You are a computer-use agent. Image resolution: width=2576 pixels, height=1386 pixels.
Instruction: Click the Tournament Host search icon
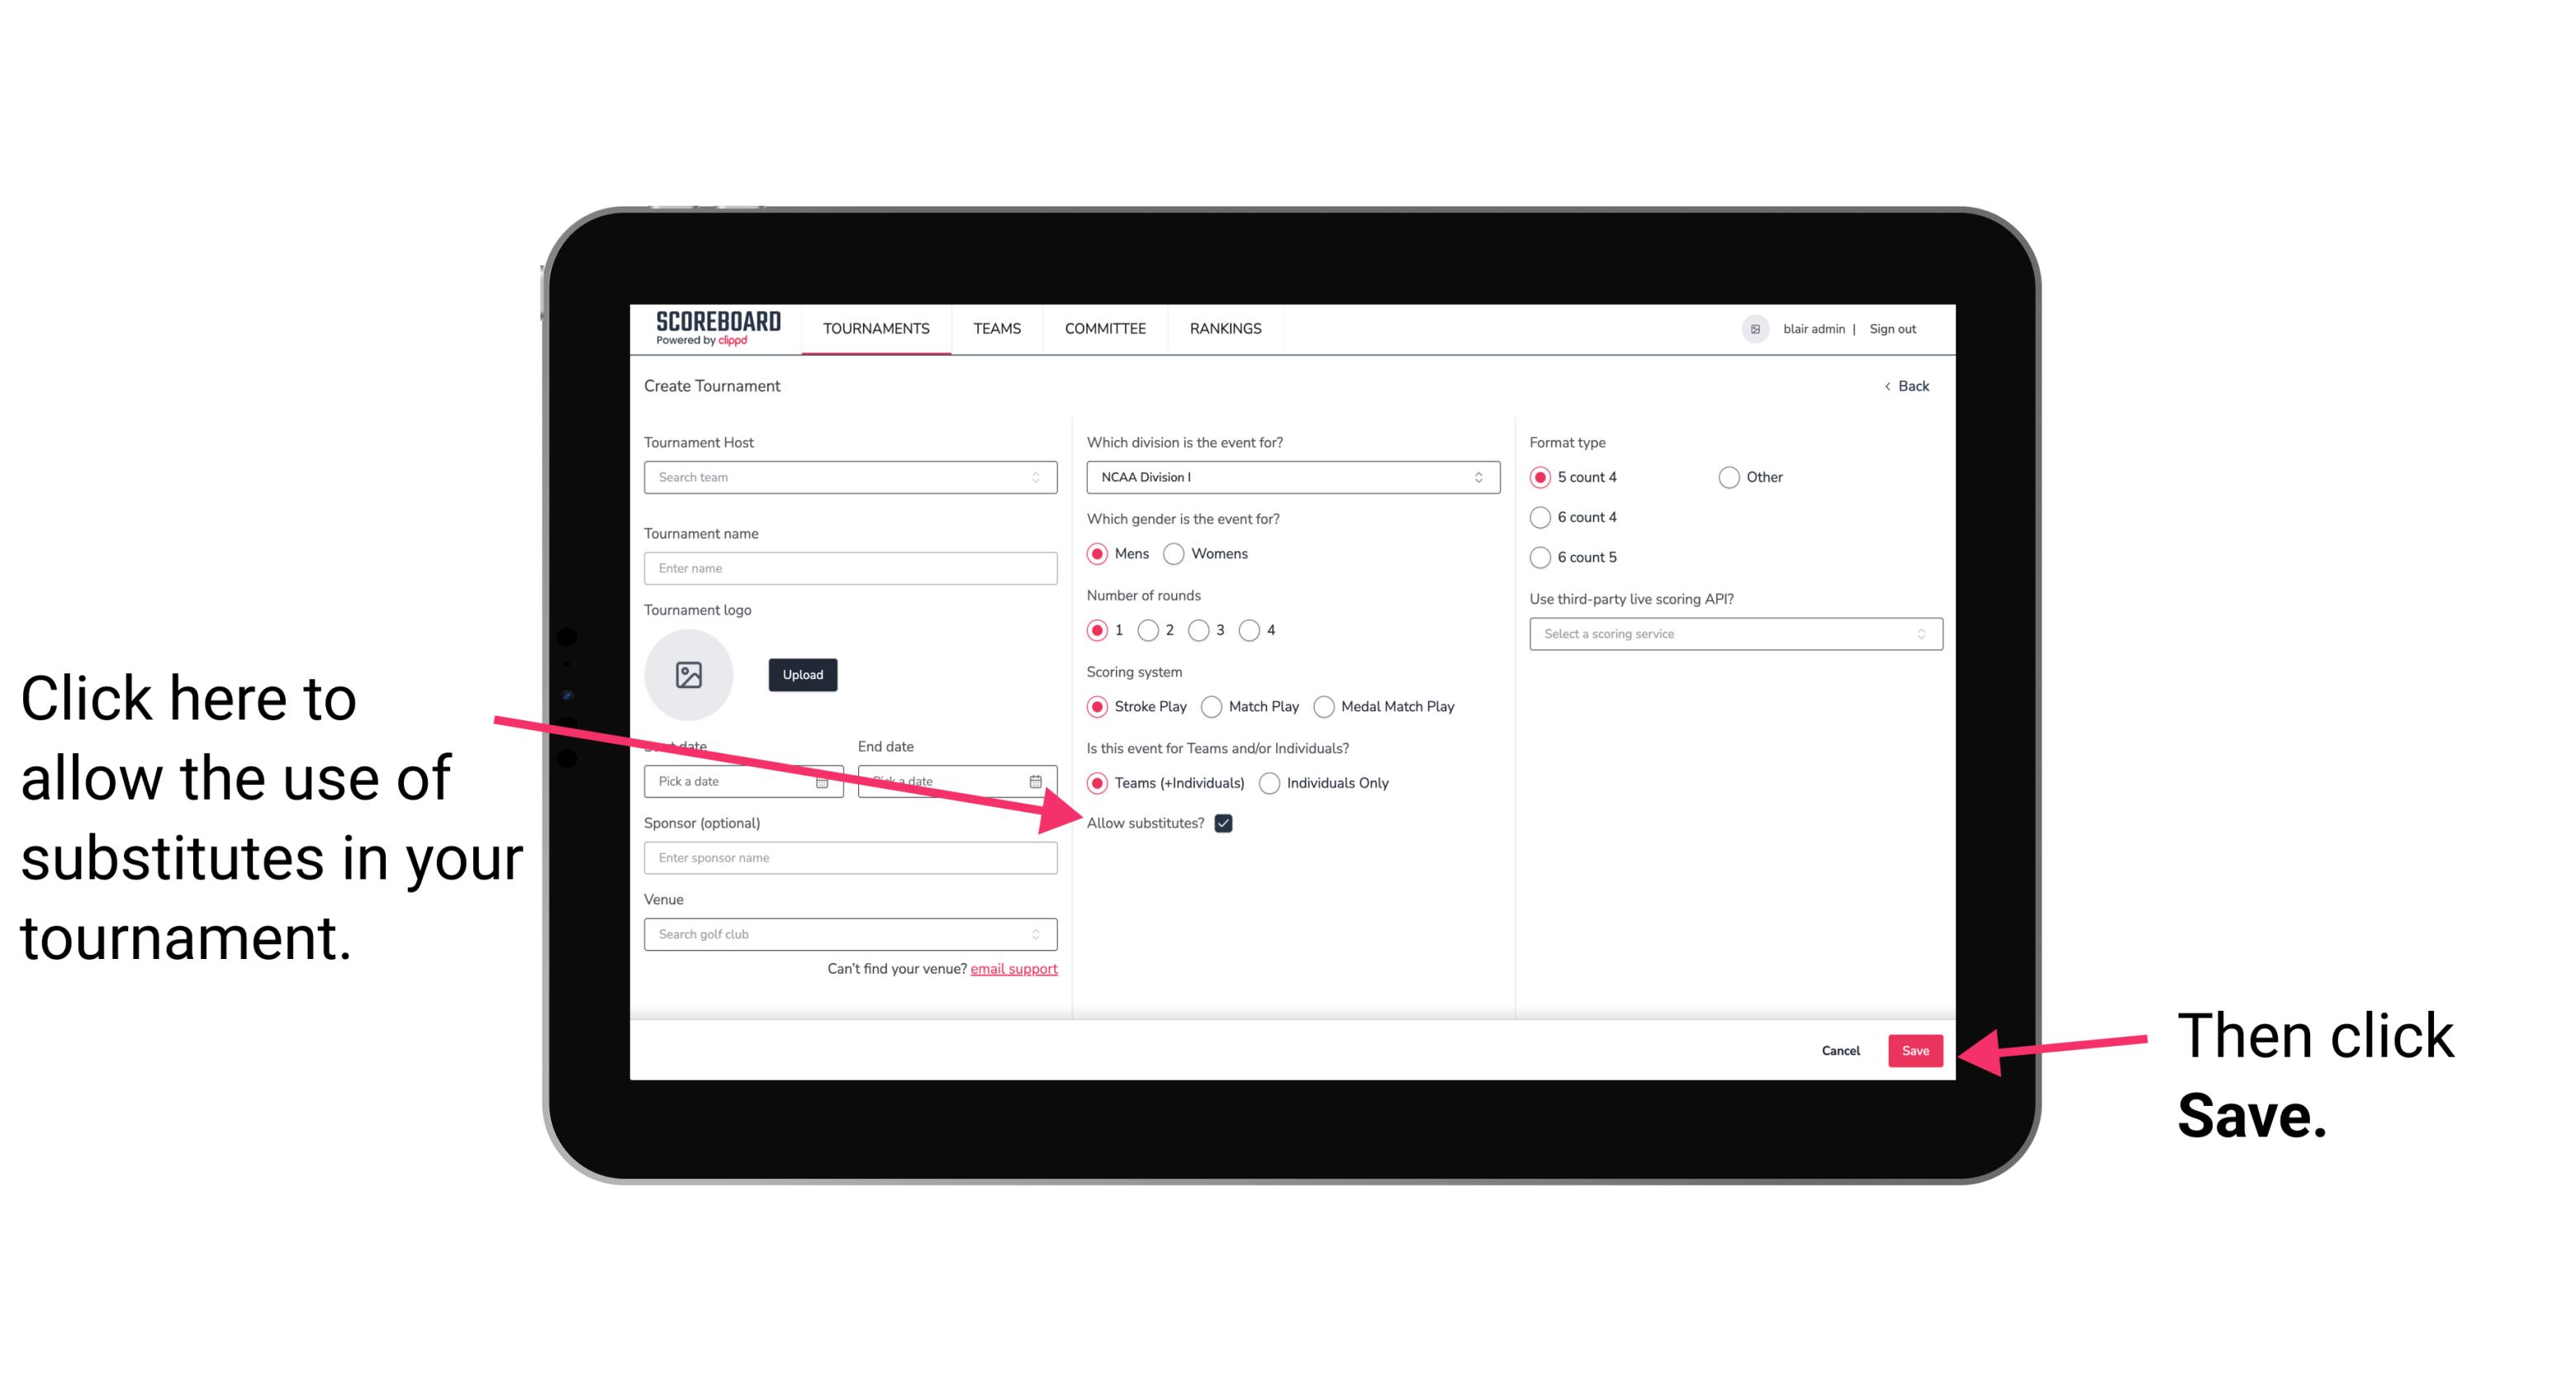tap(1041, 477)
